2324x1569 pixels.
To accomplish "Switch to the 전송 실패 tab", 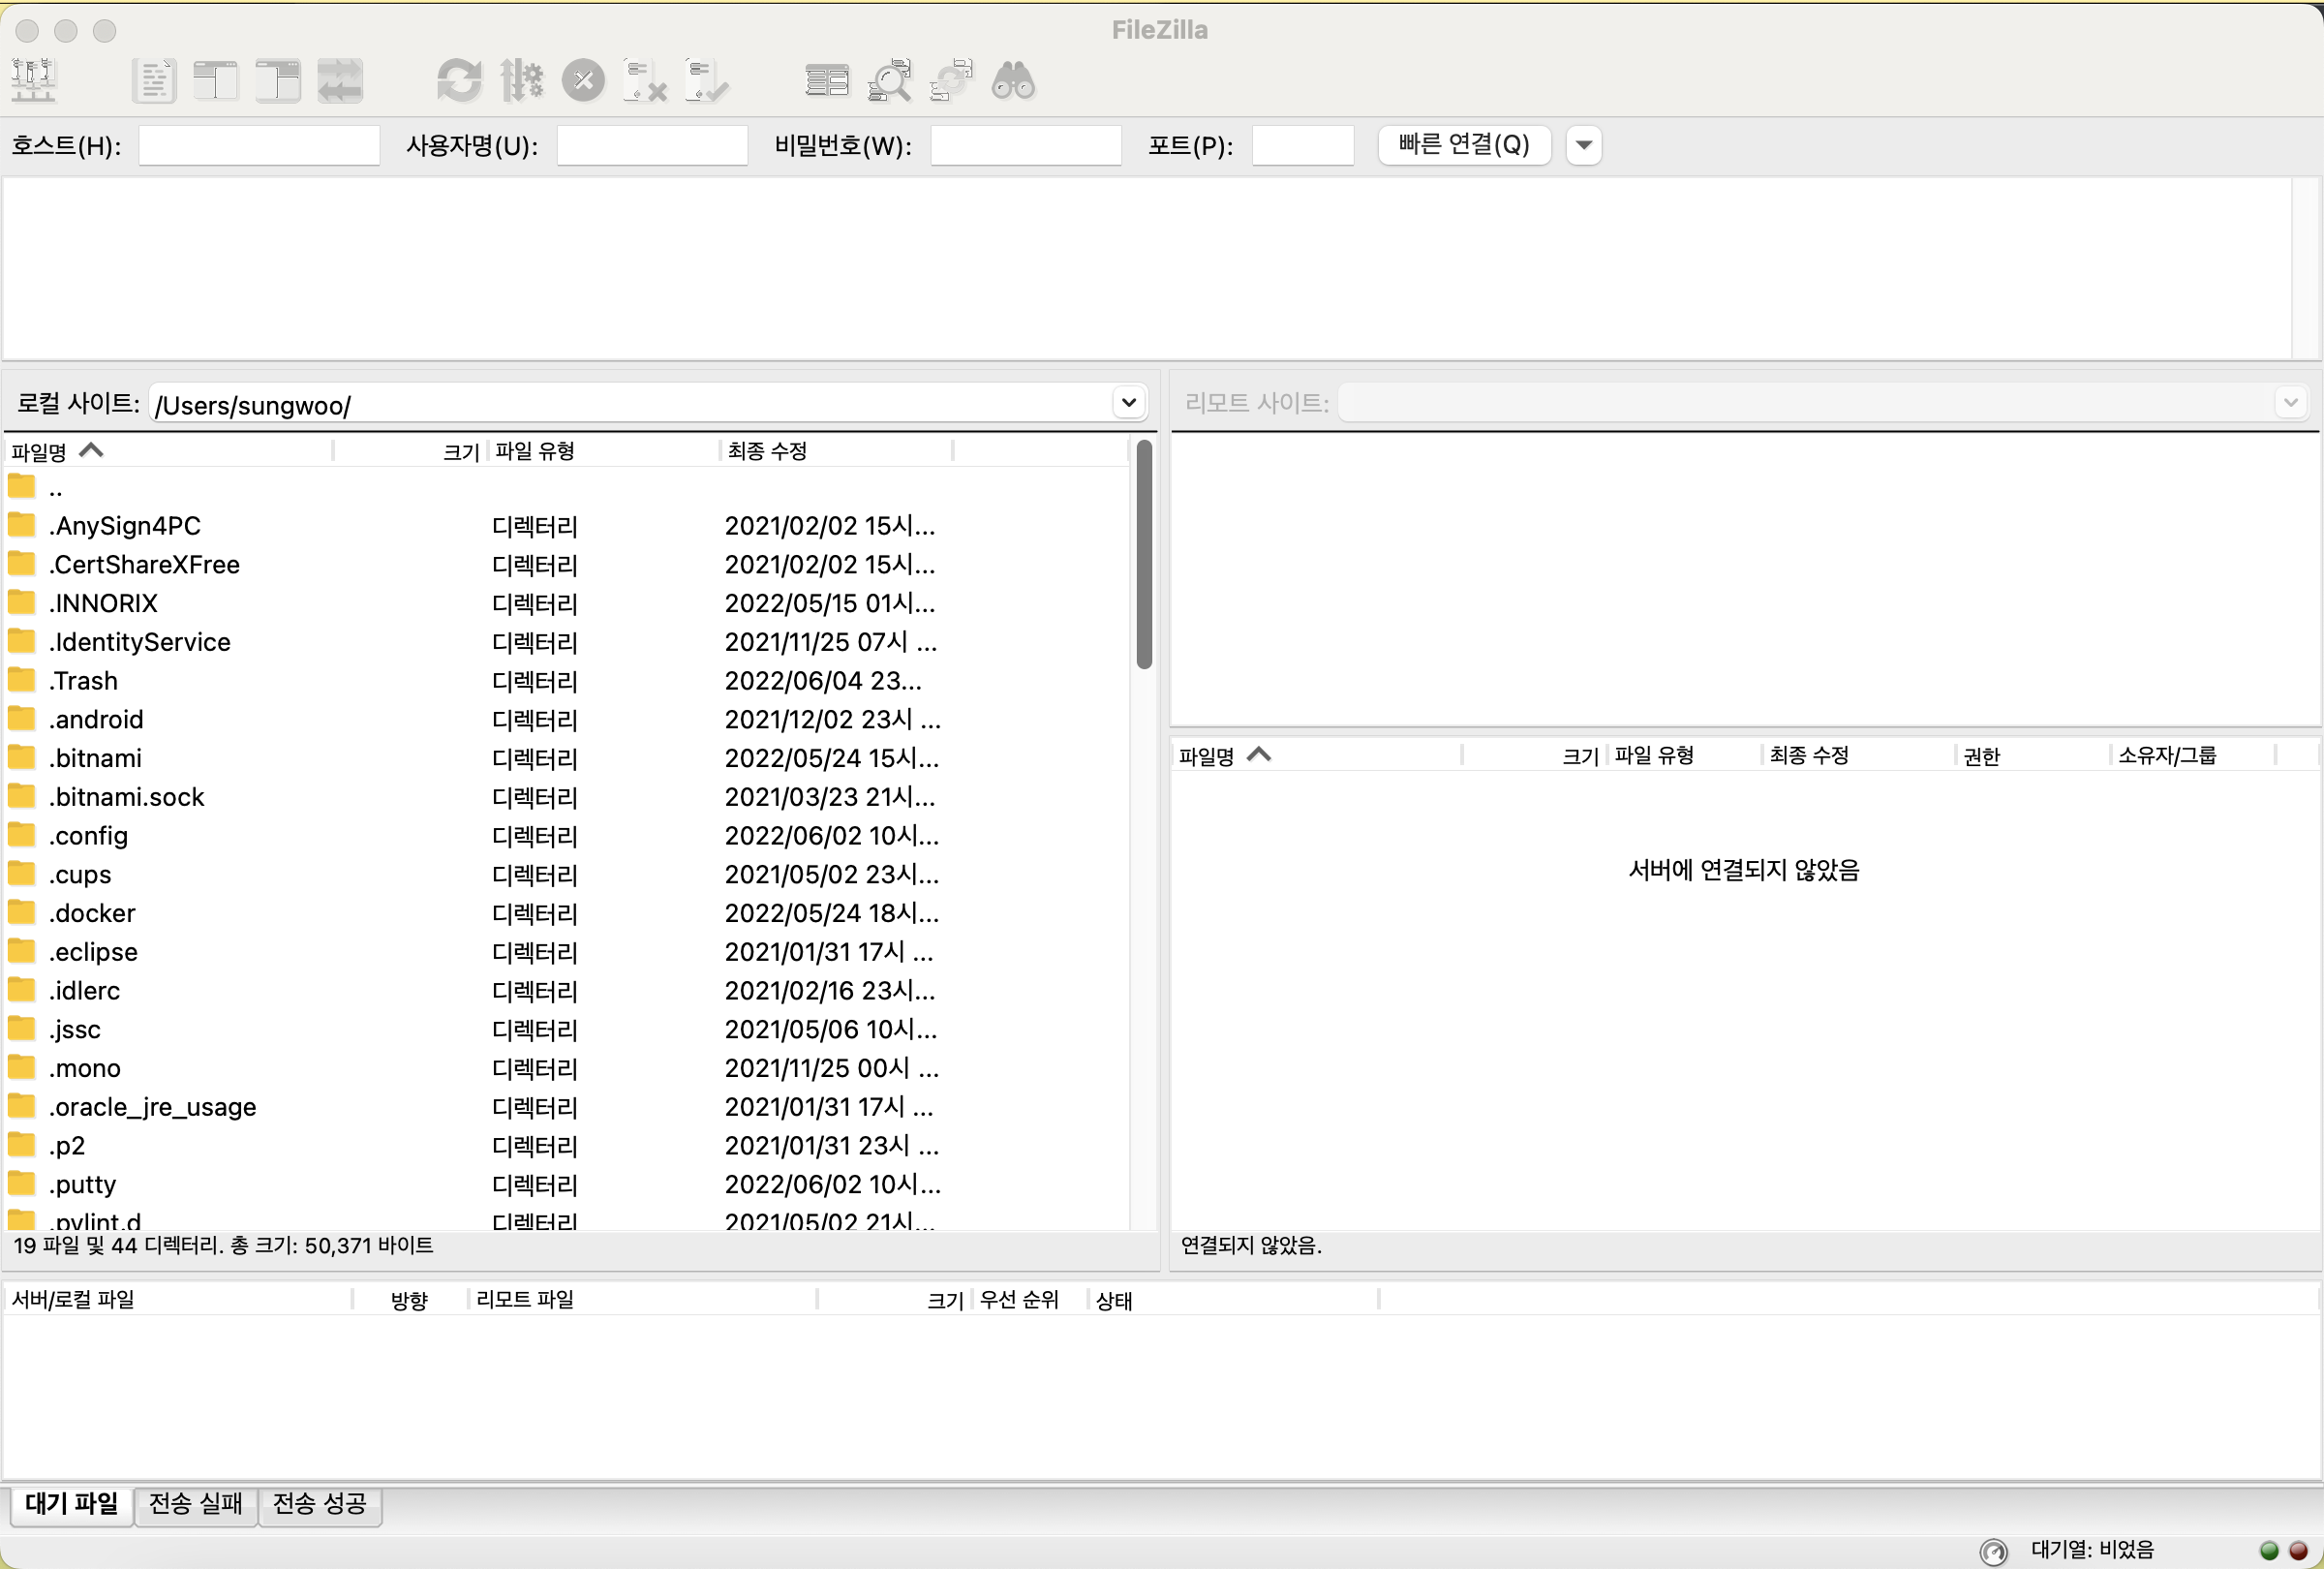I will tap(195, 1504).
